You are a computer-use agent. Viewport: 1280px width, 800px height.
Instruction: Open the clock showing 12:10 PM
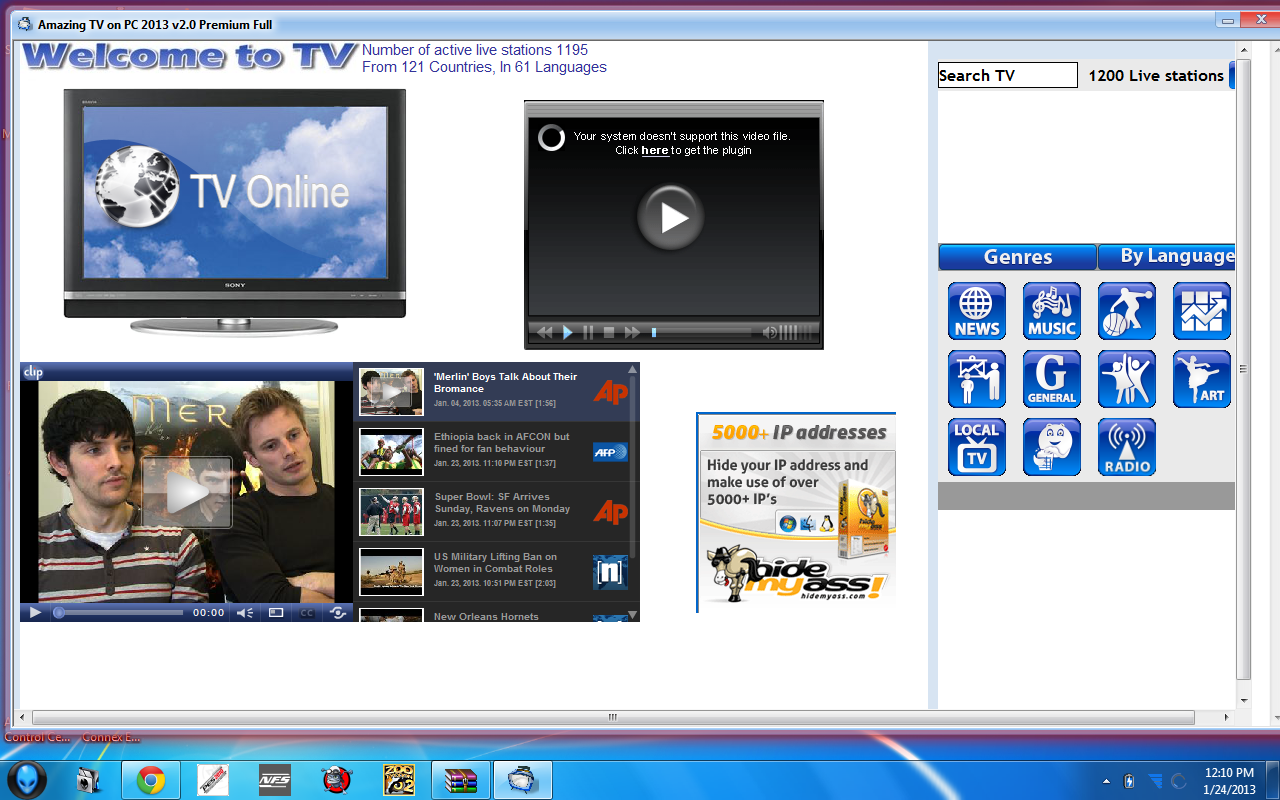pos(1229,780)
